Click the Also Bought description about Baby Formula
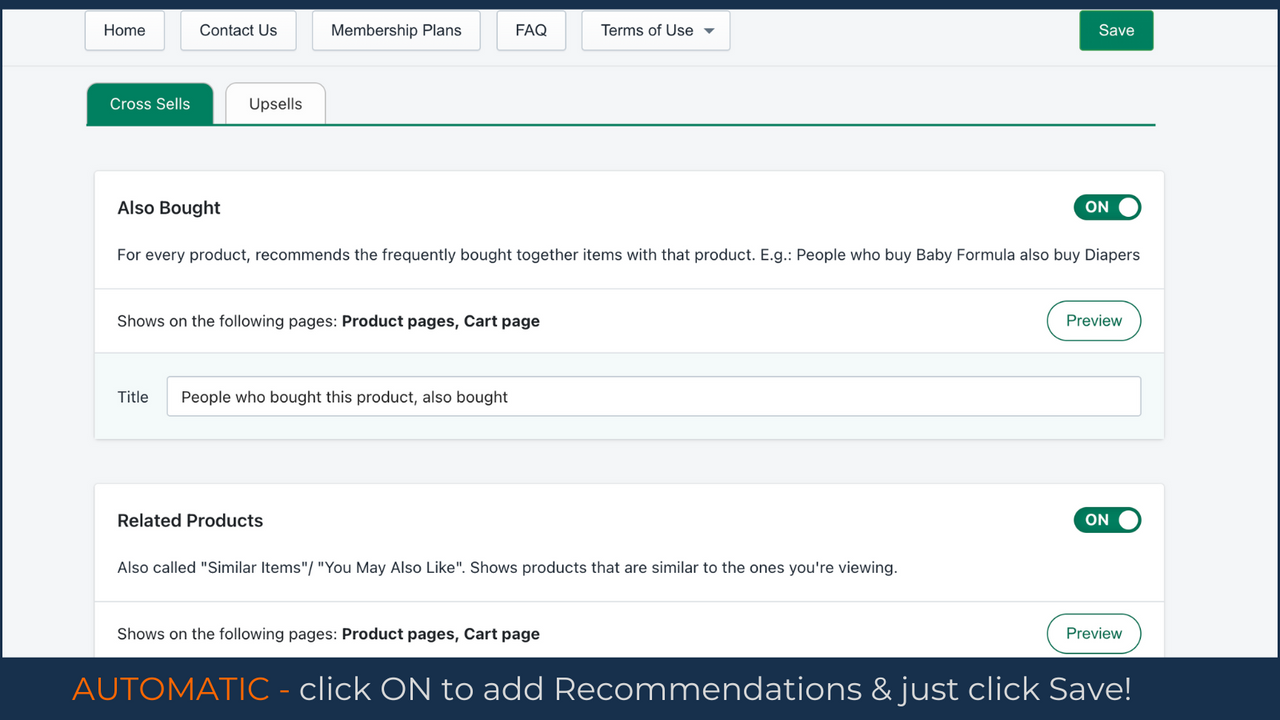The height and width of the screenshot is (720, 1280). coord(628,255)
